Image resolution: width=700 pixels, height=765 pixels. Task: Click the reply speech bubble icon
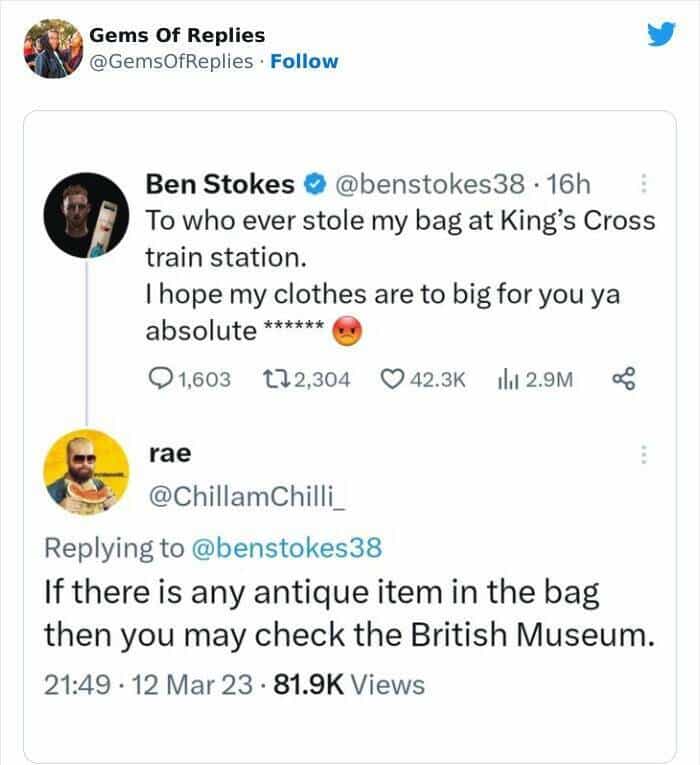[160, 379]
